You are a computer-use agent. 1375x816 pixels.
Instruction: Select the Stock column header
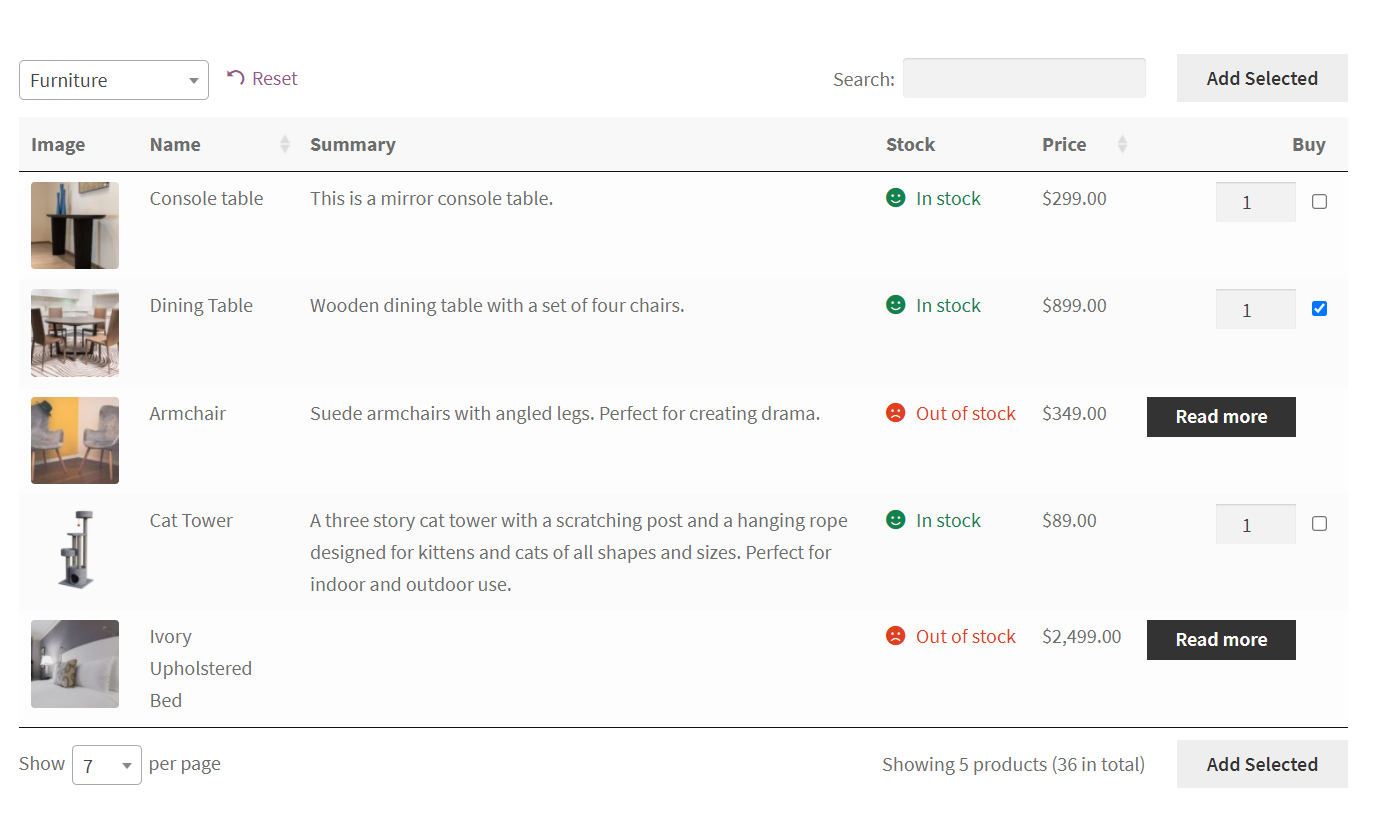coord(910,144)
